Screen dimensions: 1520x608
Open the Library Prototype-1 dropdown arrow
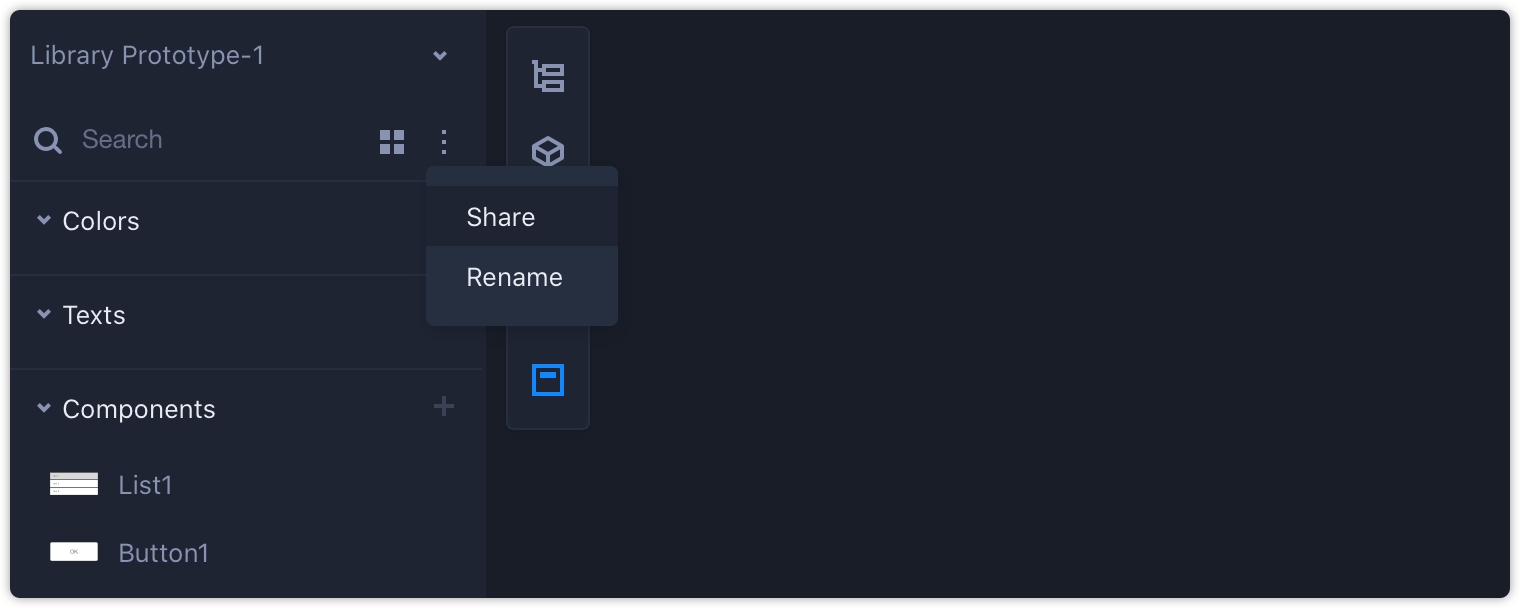click(x=440, y=56)
